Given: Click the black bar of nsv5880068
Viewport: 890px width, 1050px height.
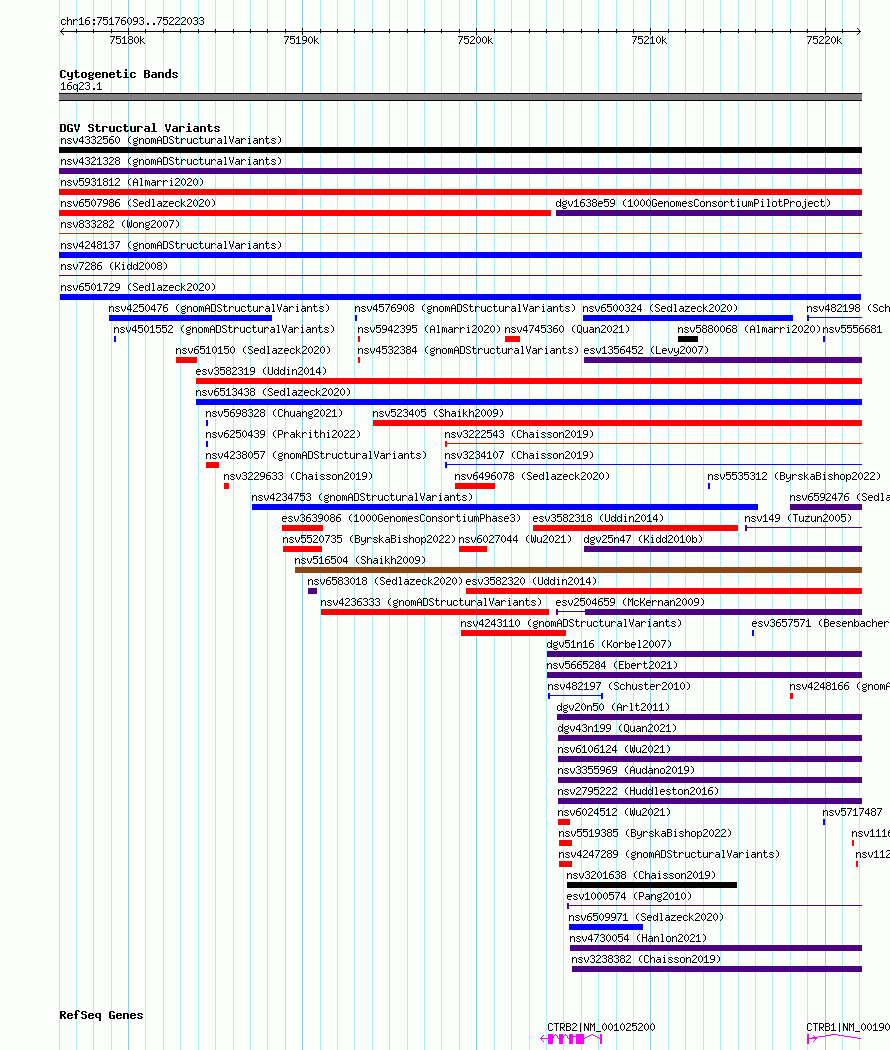Looking at the screenshot, I should pyautogui.click(x=688, y=340).
